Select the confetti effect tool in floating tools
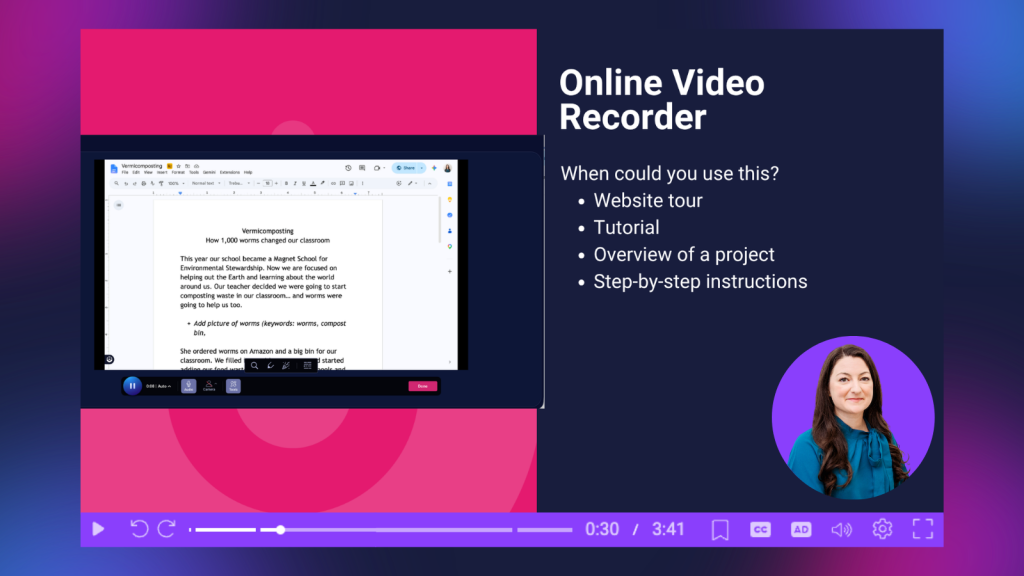1024x576 pixels. point(286,366)
